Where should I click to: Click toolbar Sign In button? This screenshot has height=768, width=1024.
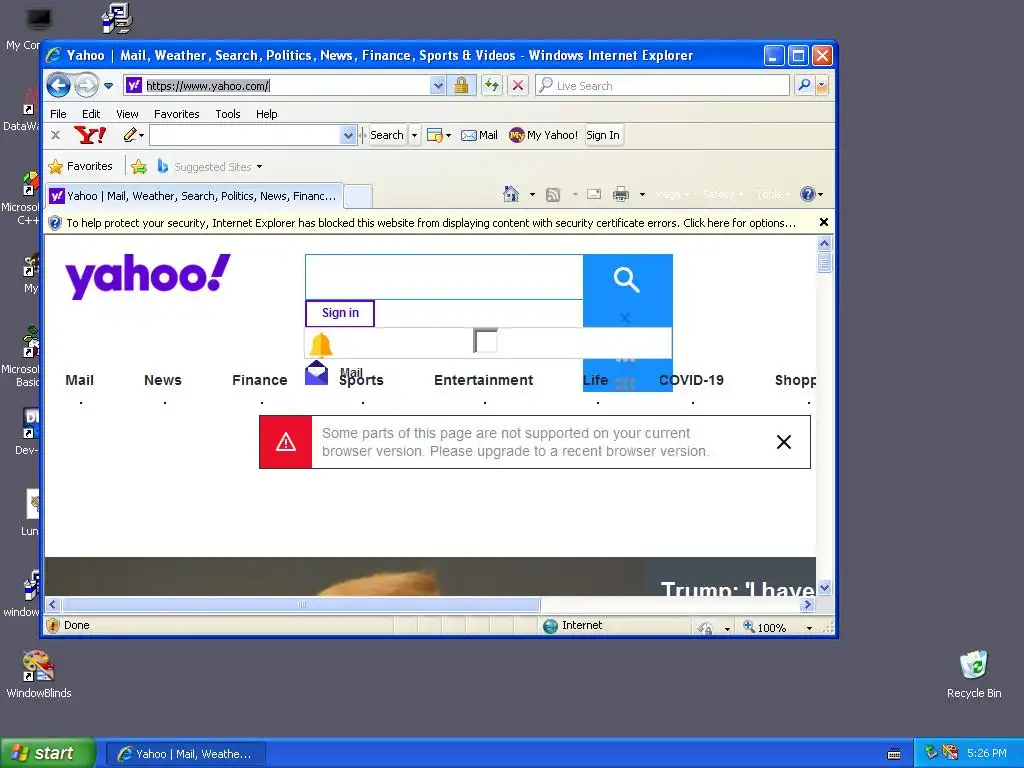pyautogui.click(x=603, y=135)
